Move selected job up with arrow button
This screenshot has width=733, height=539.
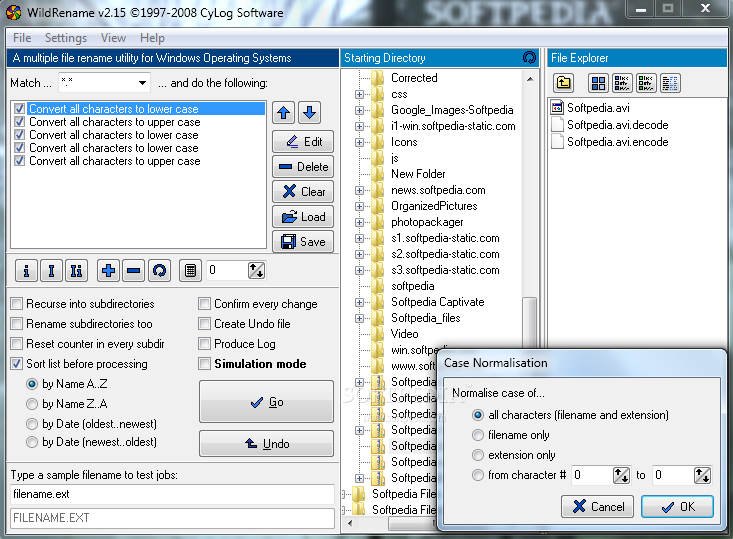pos(283,113)
